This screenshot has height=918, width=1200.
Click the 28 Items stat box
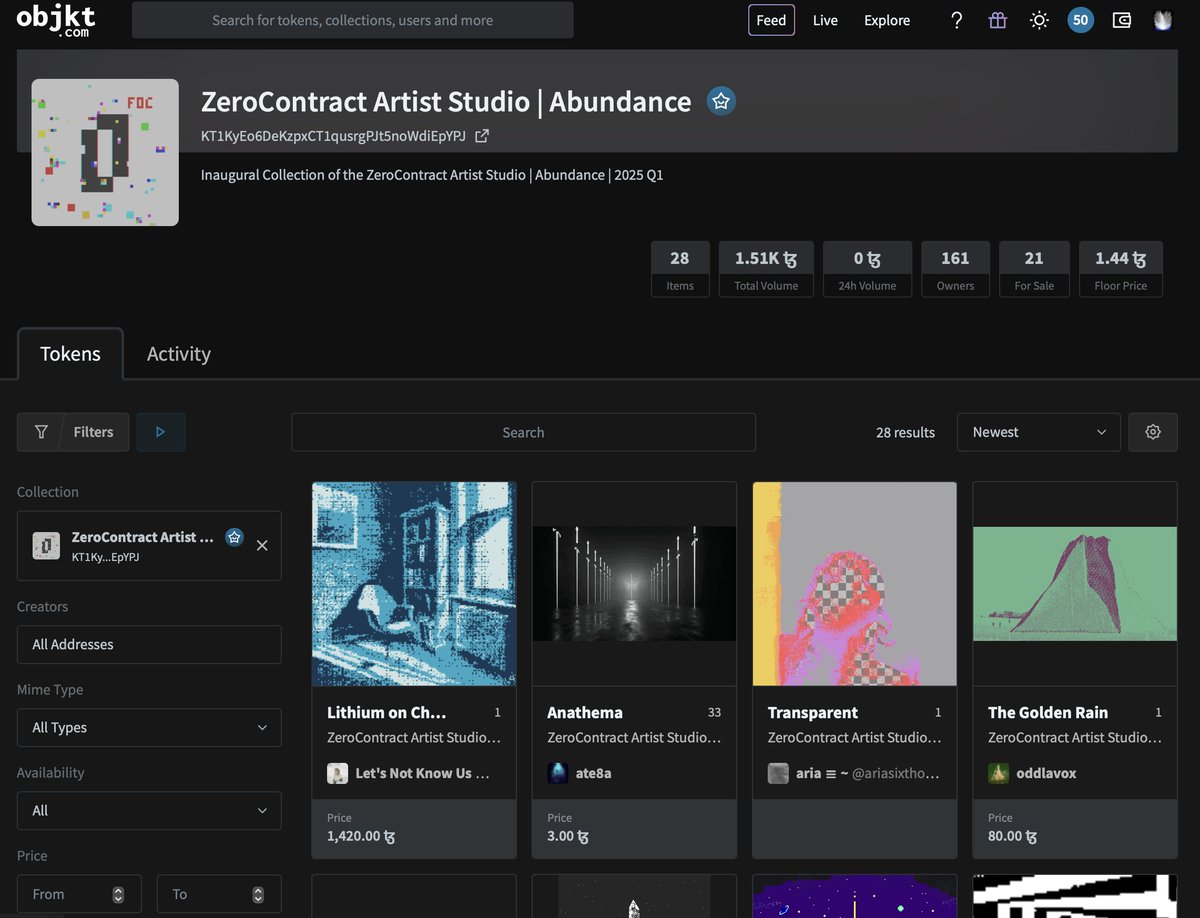pos(680,269)
